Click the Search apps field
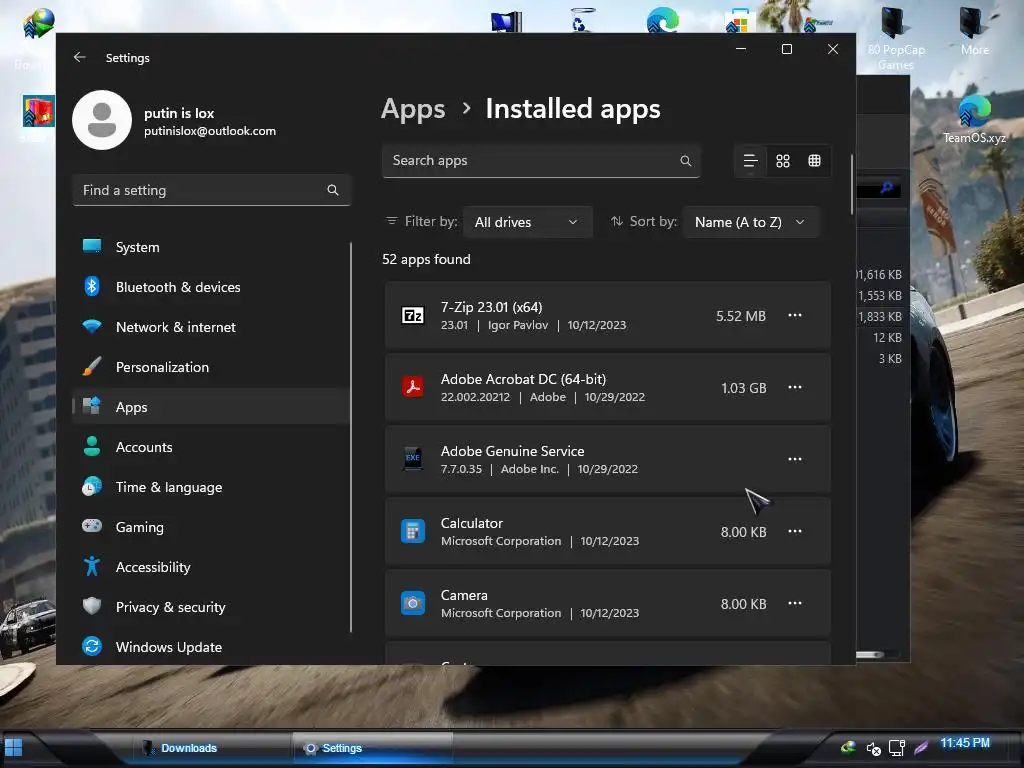 point(541,161)
